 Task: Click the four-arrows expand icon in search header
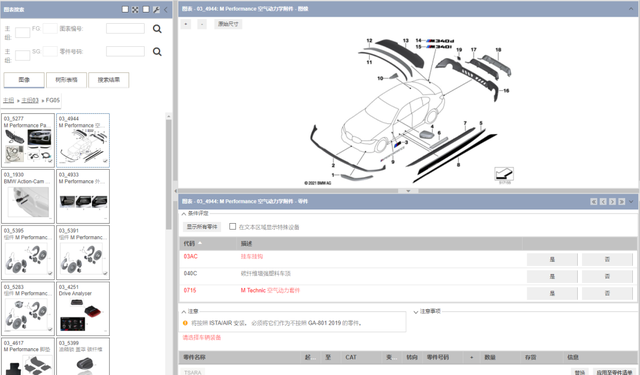click(x=135, y=9)
